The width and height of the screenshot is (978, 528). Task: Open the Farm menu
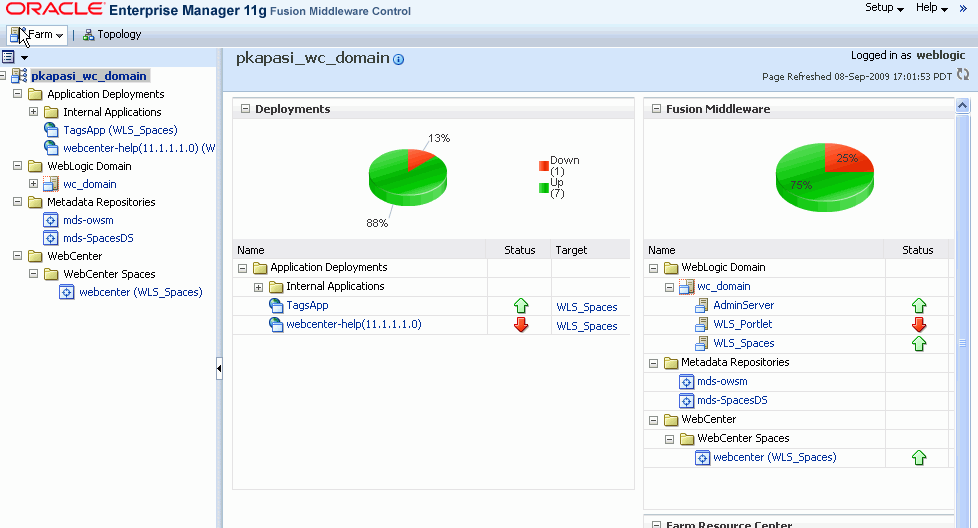(x=37, y=35)
